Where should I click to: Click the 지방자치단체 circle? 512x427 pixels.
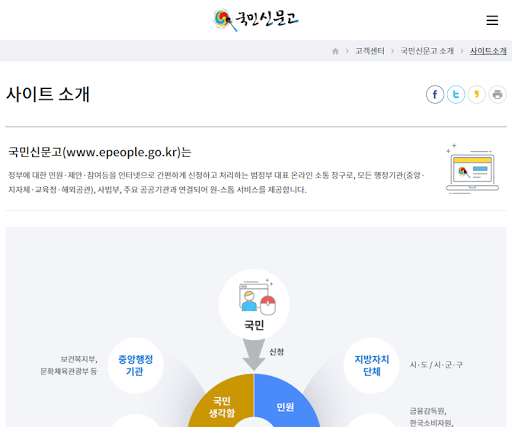[371, 366]
